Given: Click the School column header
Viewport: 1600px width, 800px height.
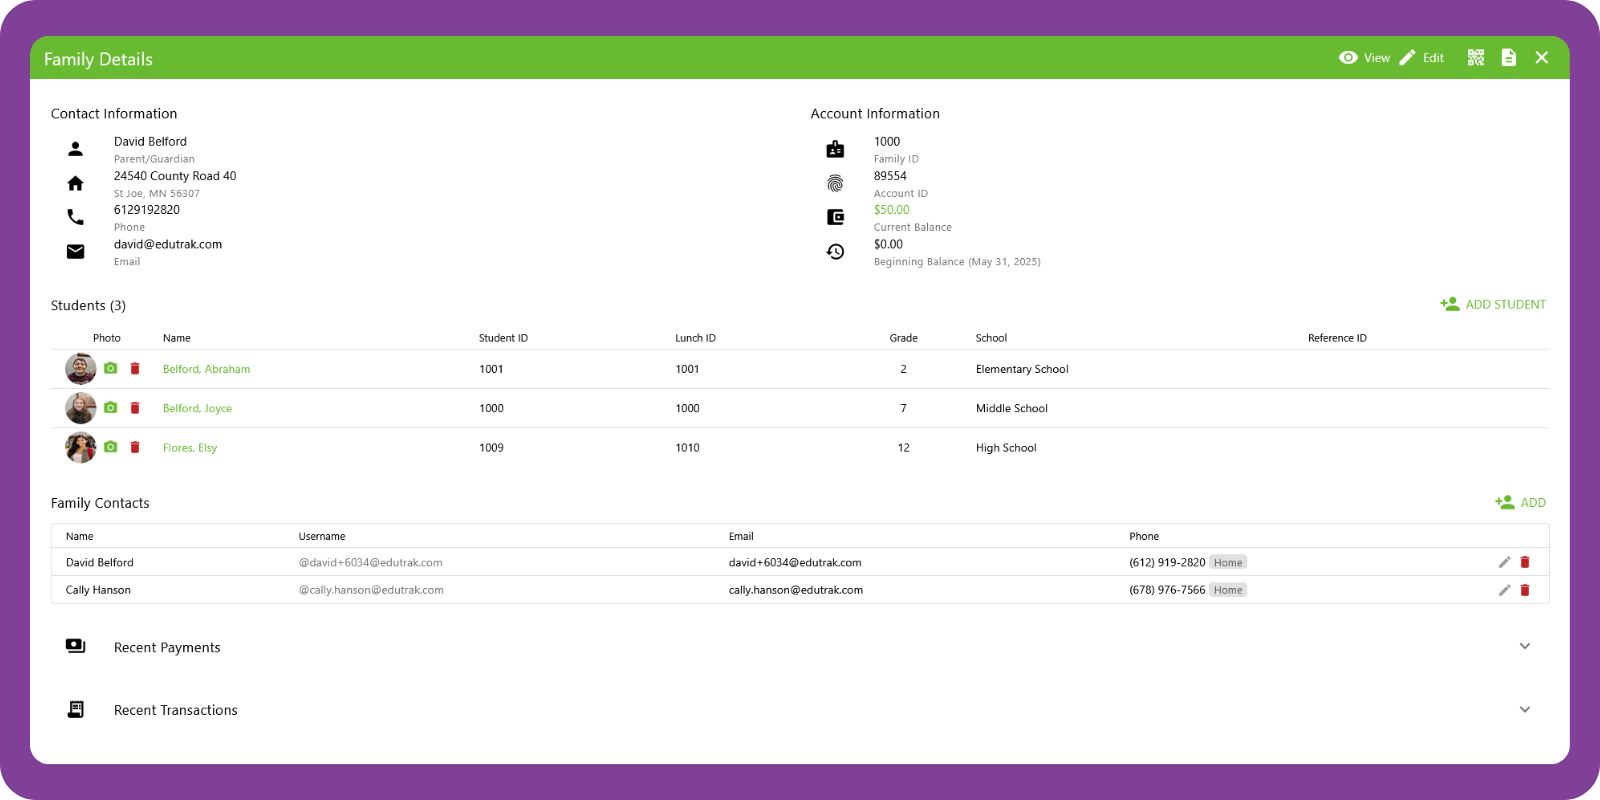Looking at the screenshot, I should click(991, 338).
